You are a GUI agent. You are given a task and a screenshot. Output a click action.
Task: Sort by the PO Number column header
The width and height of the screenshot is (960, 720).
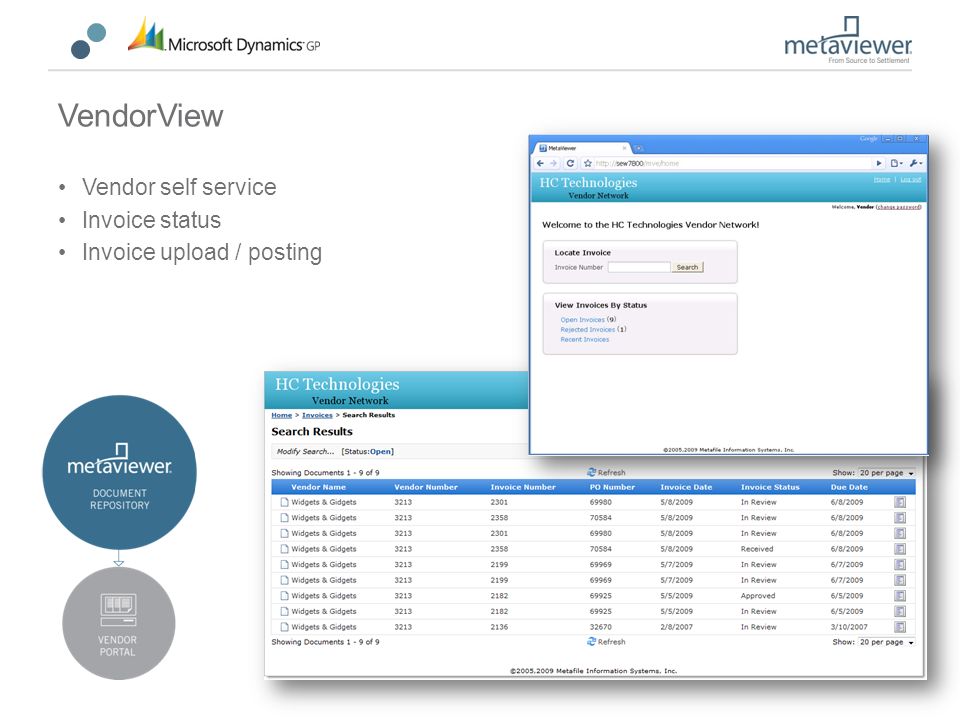pyautogui.click(x=612, y=487)
